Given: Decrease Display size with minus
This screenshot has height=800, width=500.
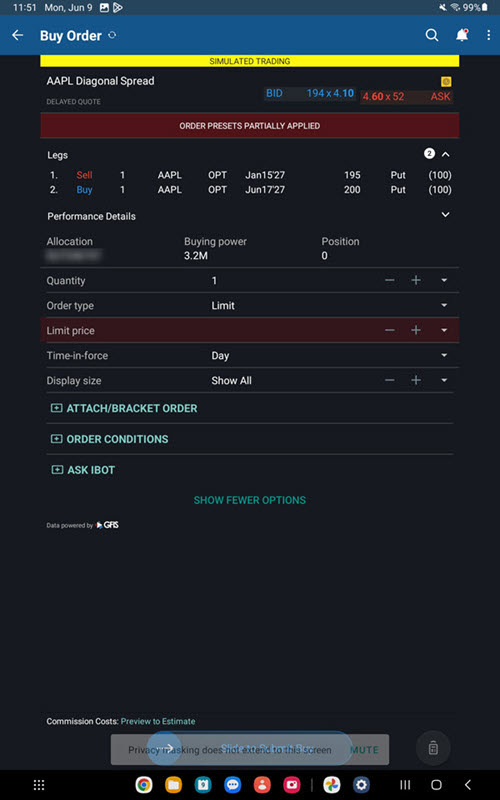Looking at the screenshot, I should [x=390, y=381].
